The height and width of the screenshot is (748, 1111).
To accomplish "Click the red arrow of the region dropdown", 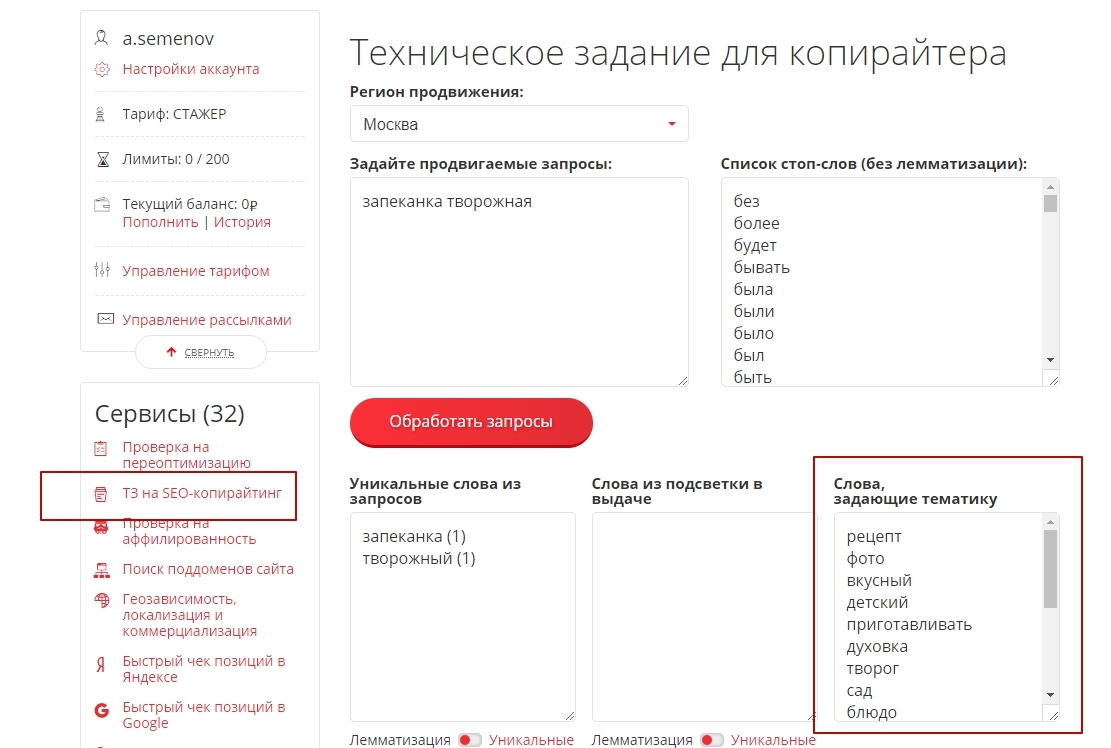I will point(672,125).
